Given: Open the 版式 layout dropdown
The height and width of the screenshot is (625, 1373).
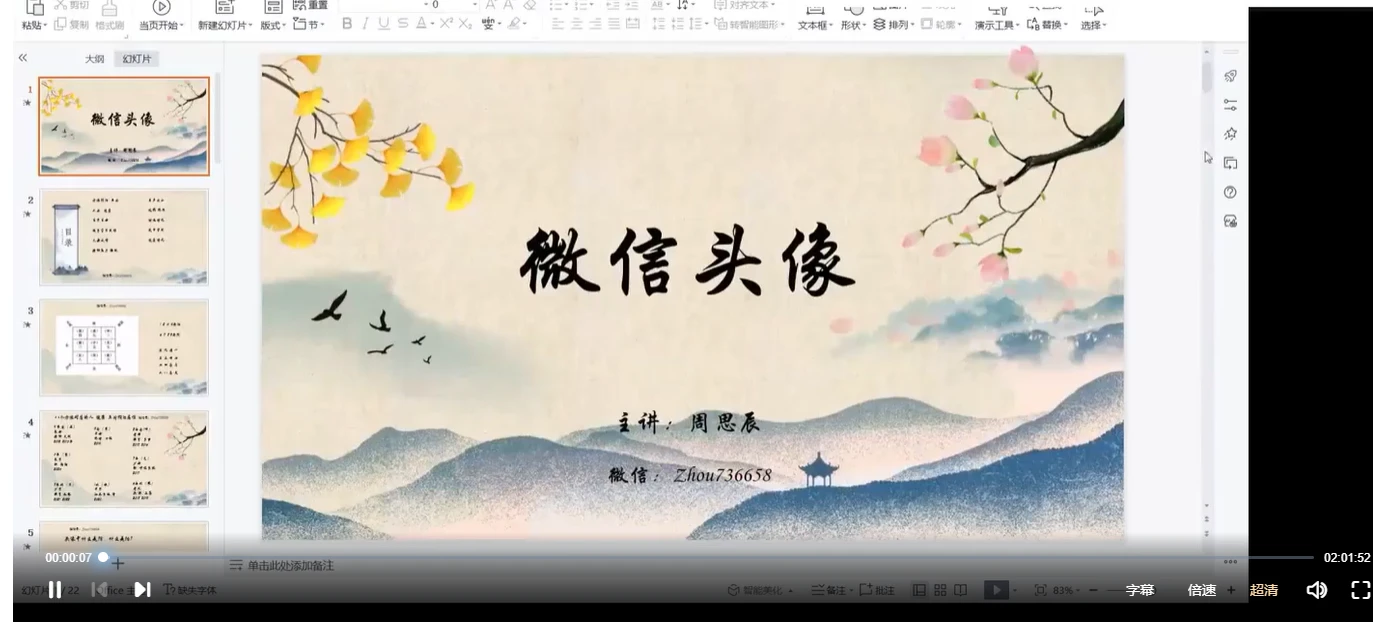Looking at the screenshot, I should (x=273, y=25).
